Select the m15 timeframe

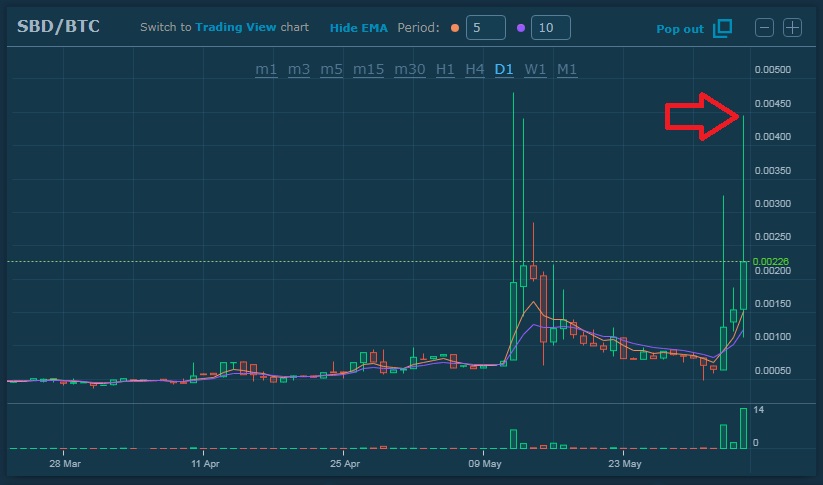368,69
